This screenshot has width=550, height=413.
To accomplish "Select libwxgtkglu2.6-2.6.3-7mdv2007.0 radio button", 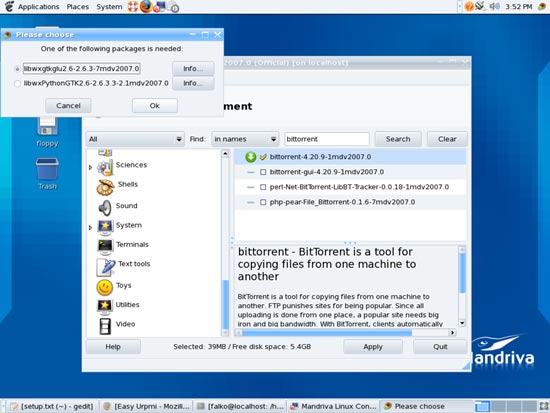I will (x=17, y=69).
